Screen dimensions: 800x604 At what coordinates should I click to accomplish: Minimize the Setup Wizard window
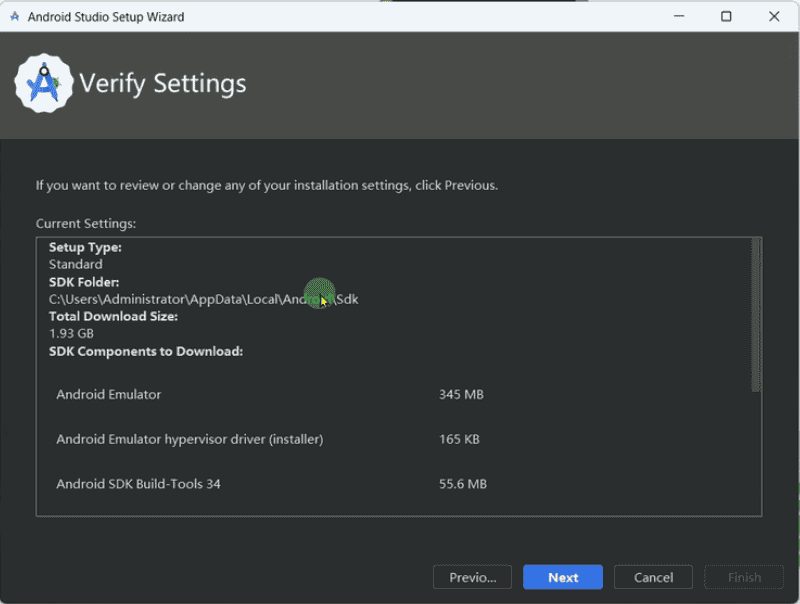(x=679, y=17)
